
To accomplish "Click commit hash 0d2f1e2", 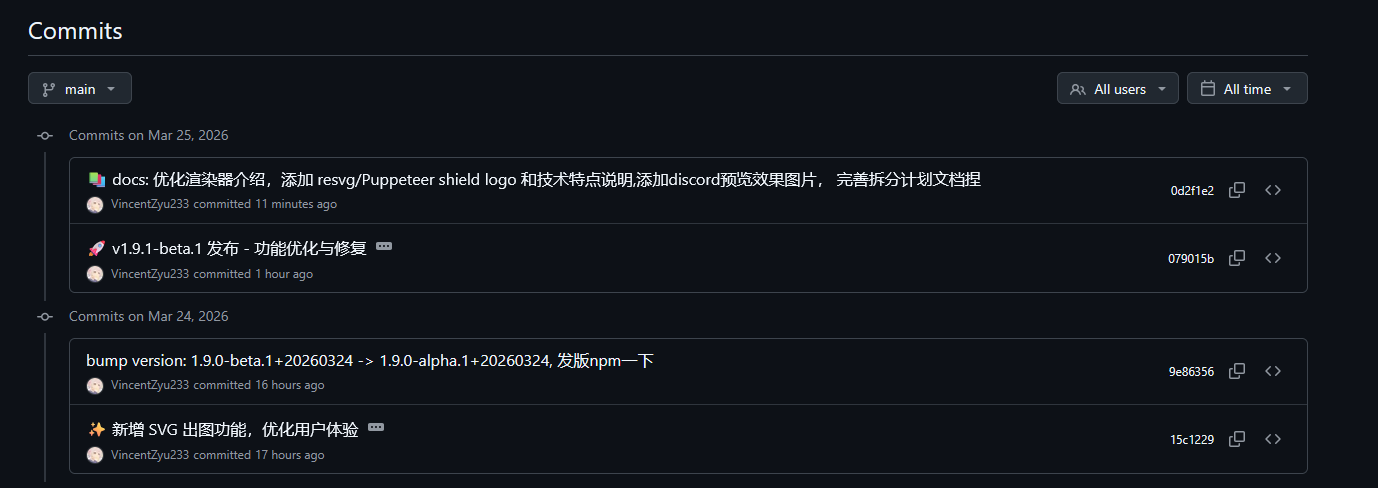I will [x=1192, y=190].
